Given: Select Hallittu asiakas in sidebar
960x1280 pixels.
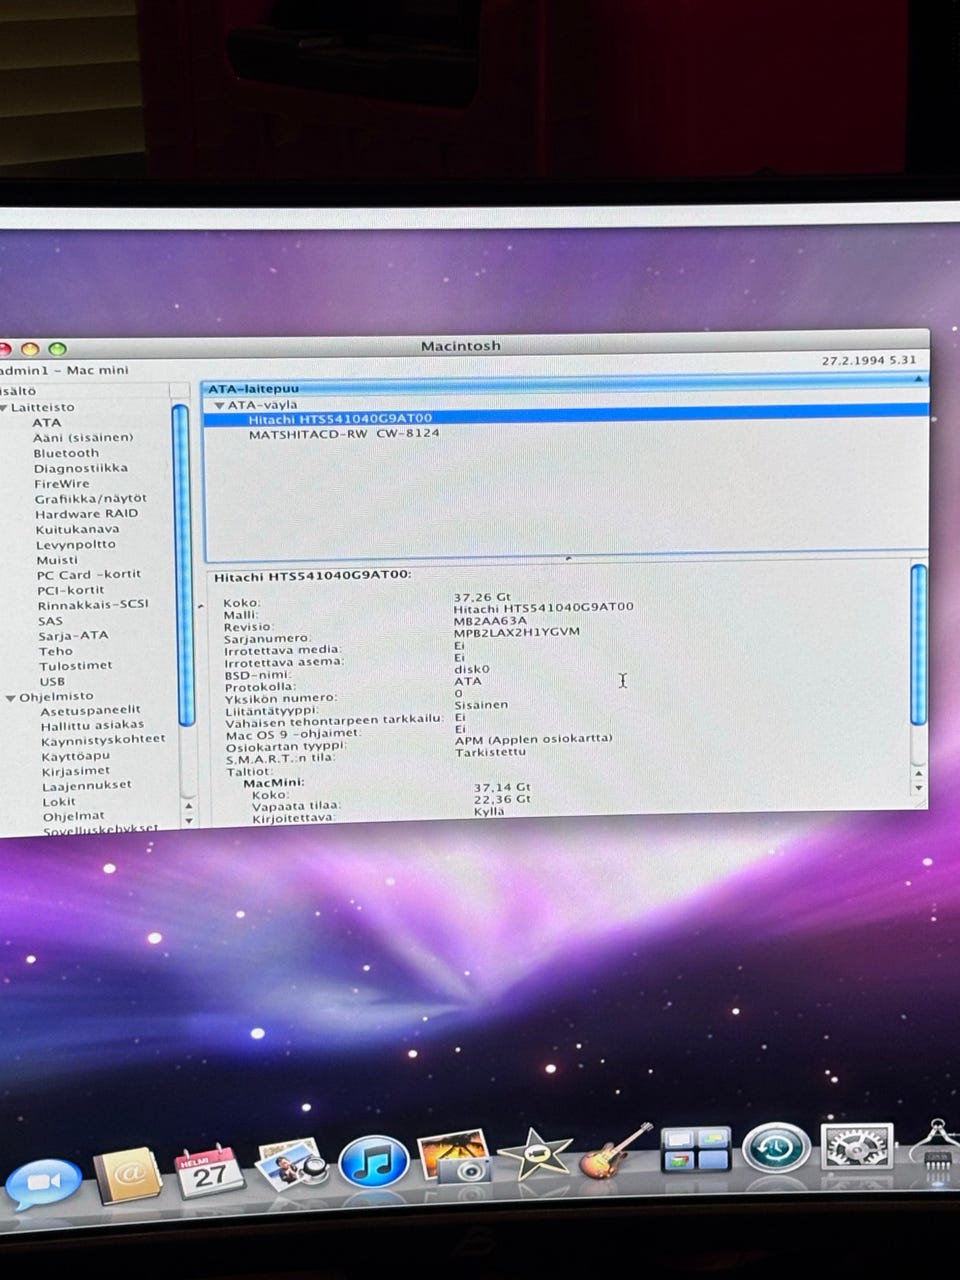Looking at the screenshot, I should 93,725.
